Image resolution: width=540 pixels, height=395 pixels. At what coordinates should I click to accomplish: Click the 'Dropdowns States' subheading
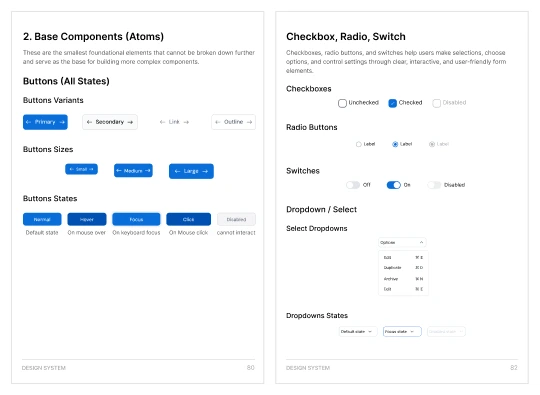[317, 315]
